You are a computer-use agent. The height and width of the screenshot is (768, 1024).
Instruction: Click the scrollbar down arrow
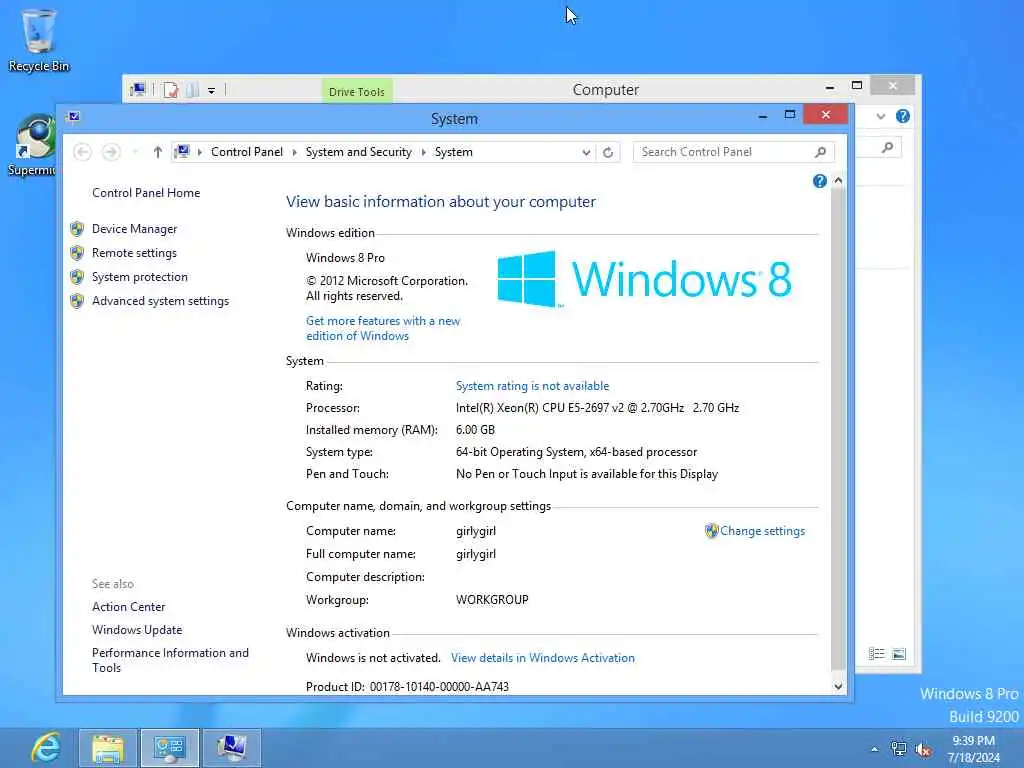point(838,686)
